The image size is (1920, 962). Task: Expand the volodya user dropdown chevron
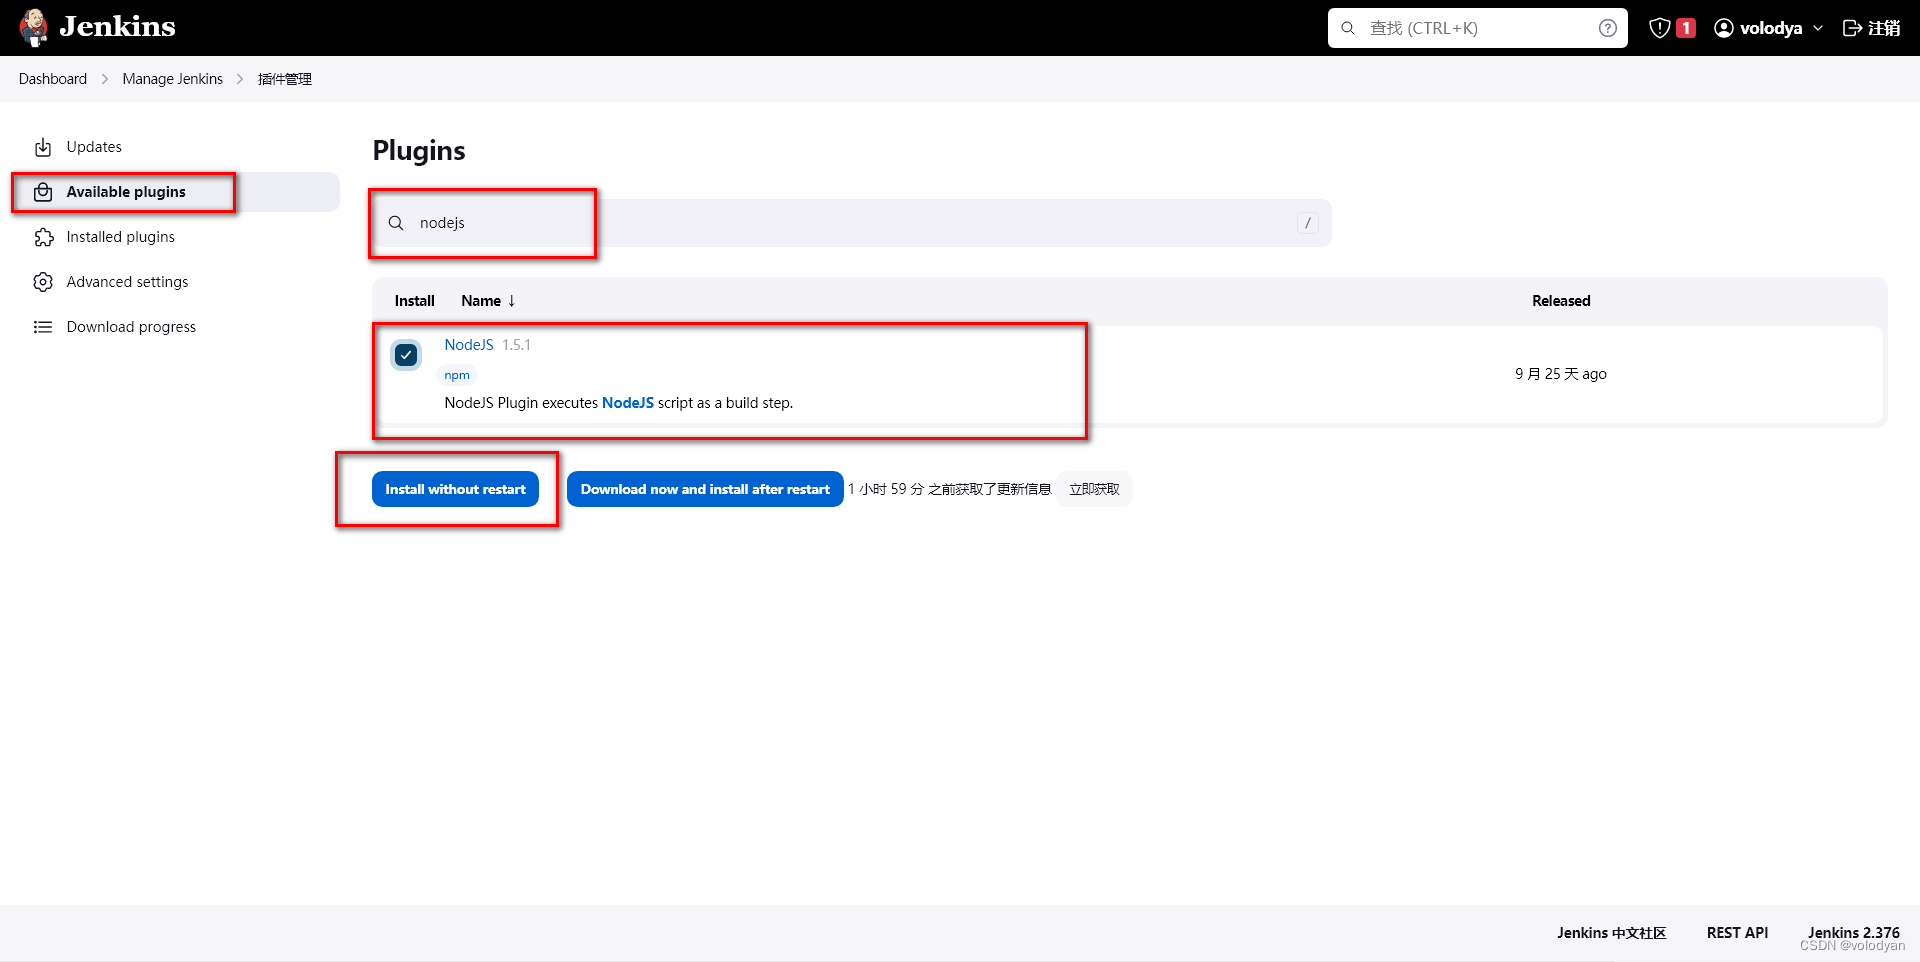tap(1818, 28)
